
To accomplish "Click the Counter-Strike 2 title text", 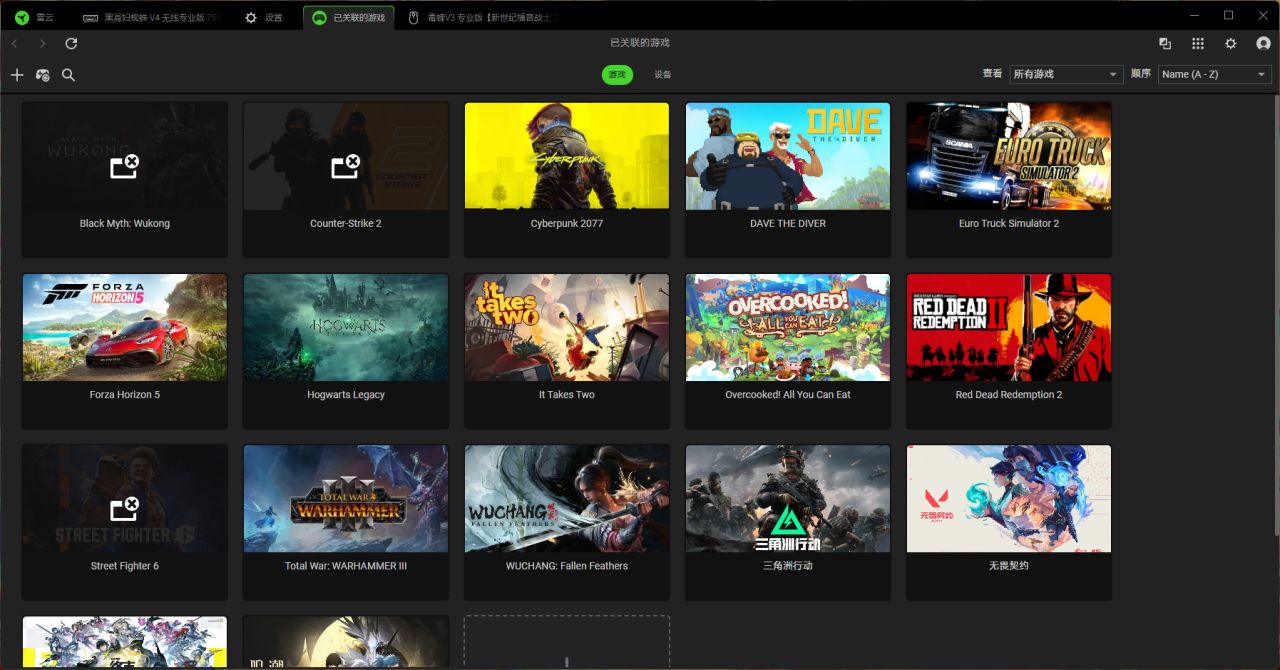I will pyautogui.click(x=346, y=224).
